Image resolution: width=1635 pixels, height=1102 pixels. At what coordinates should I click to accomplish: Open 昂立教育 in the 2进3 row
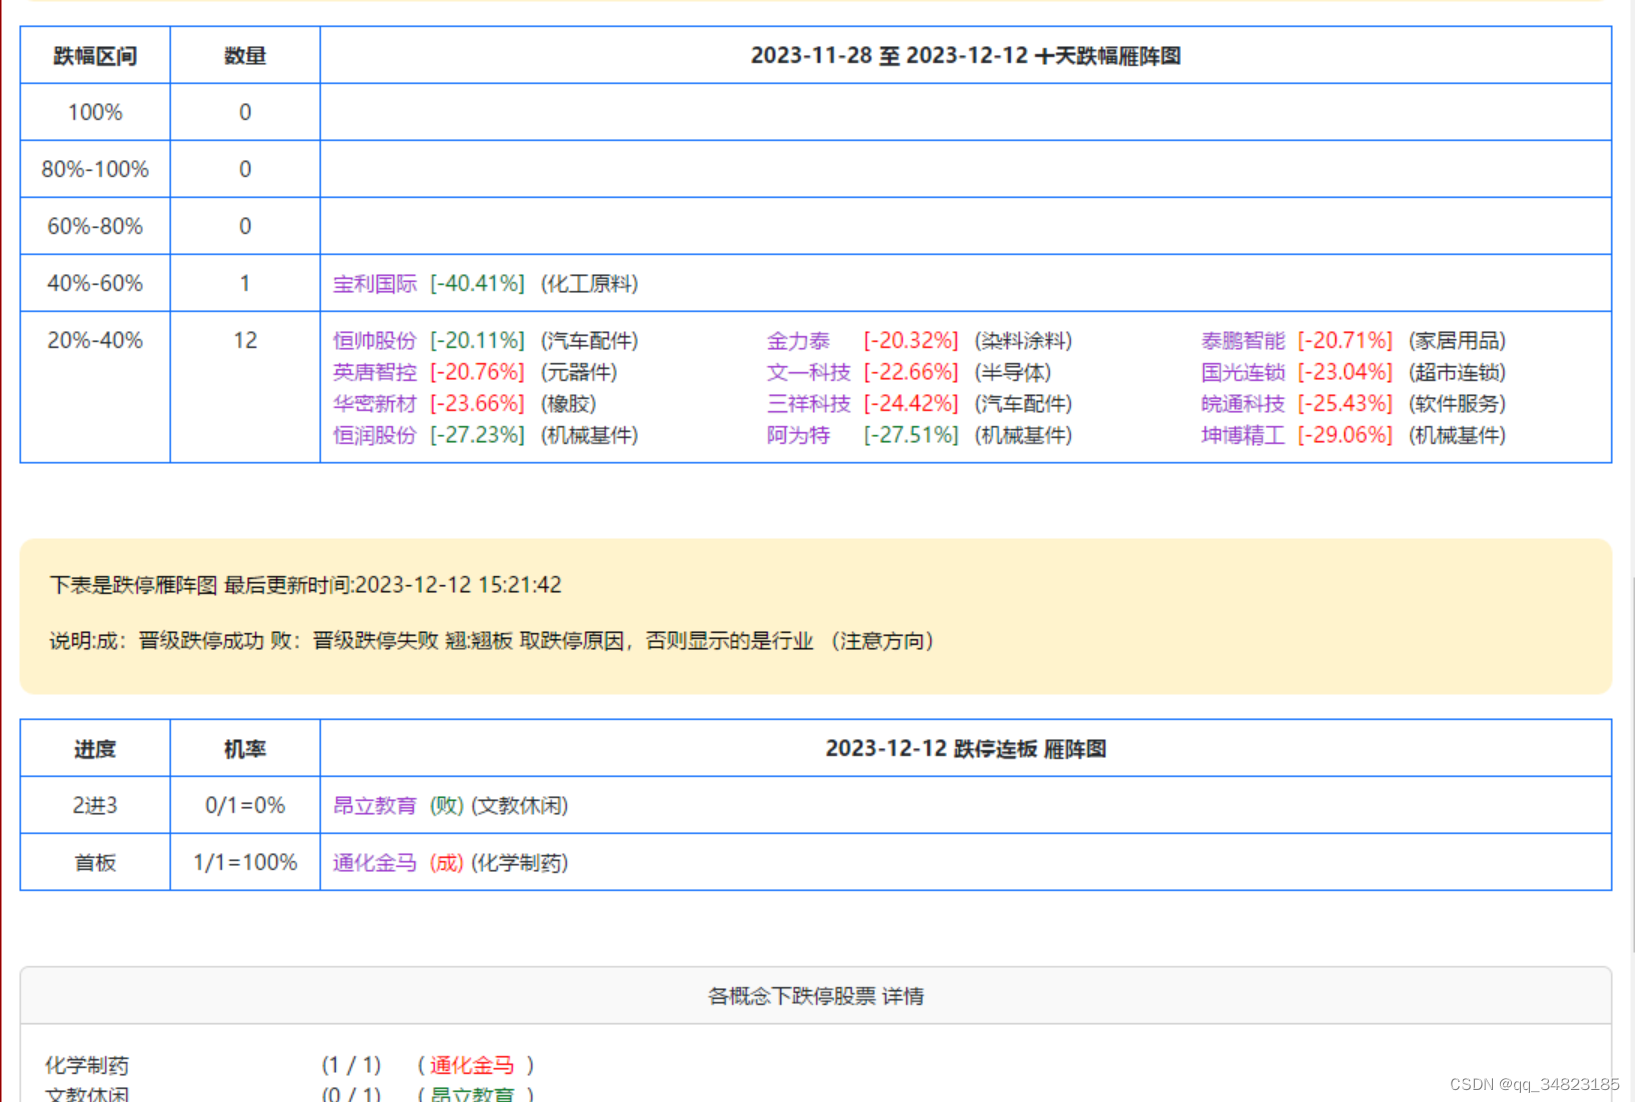coord(375,806)
